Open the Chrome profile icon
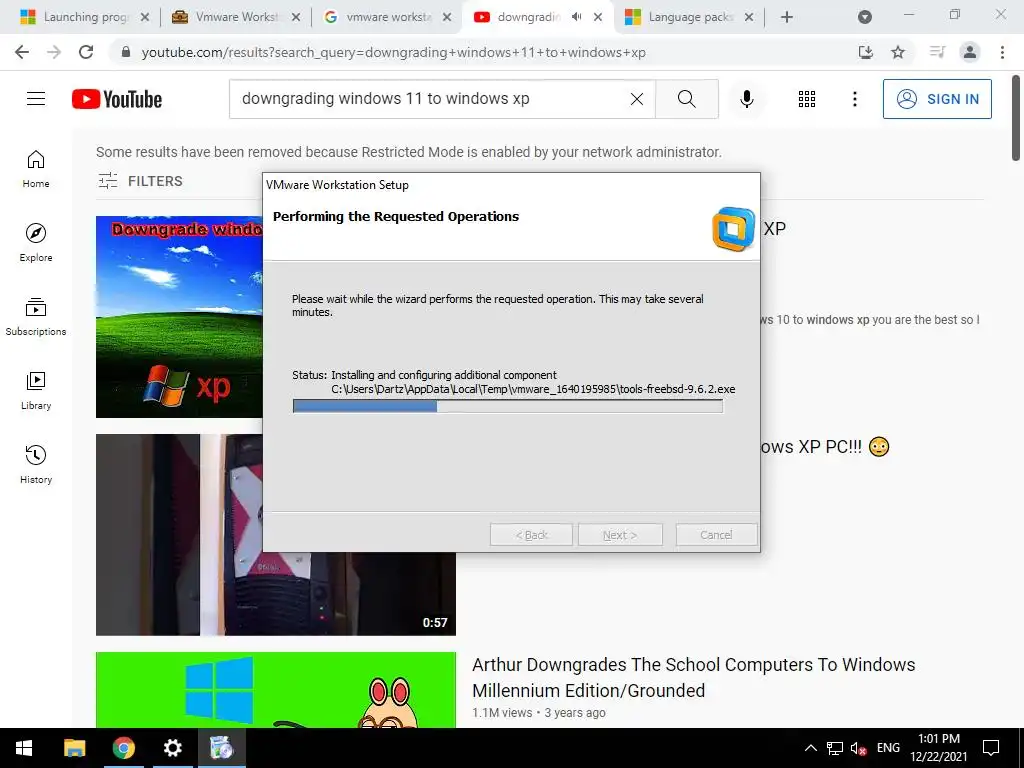Viewport: 1024px width, 768px height. (x=970, y=52)
